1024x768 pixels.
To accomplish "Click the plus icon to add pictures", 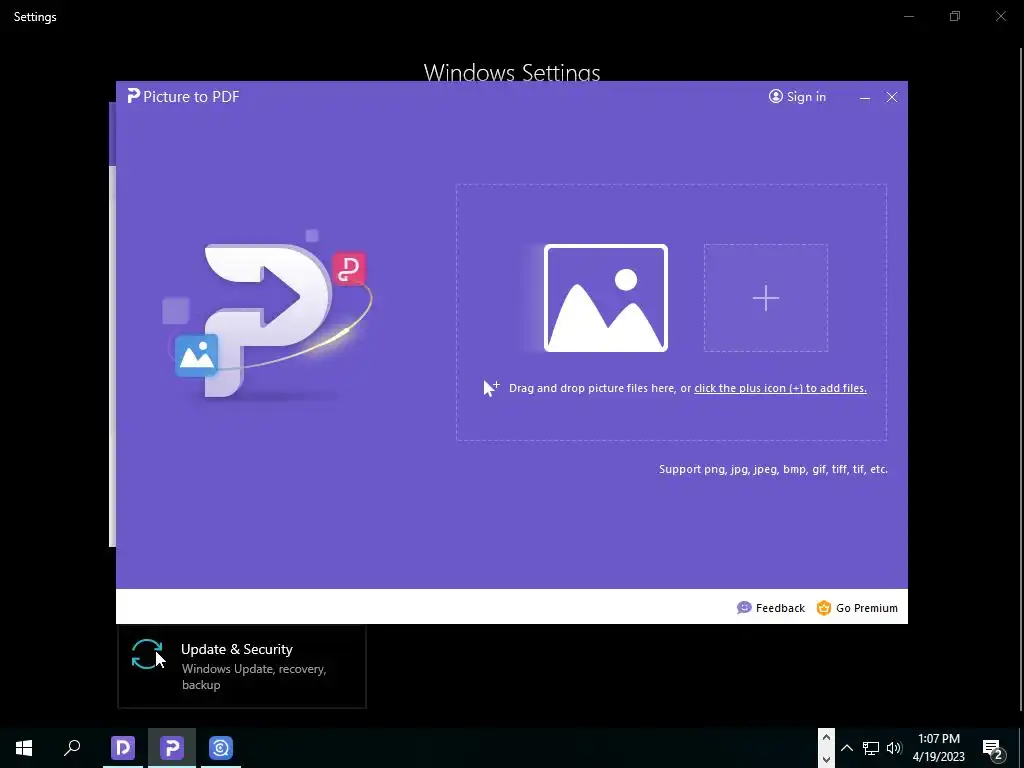I will pyautogui.click(x=765, y=298).
